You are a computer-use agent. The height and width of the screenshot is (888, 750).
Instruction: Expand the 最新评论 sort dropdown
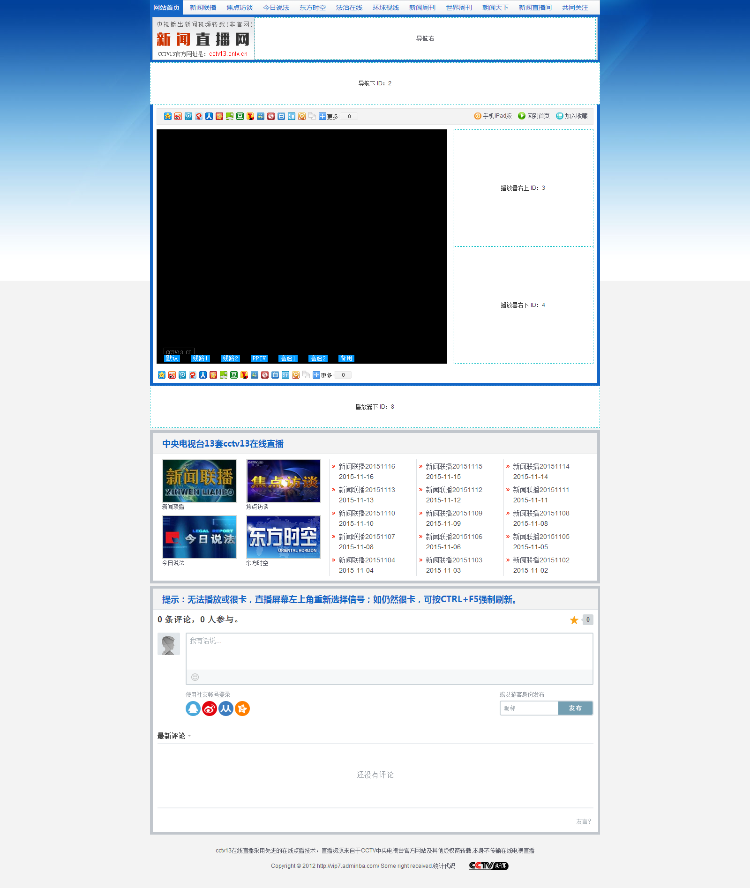pos(174,736)
